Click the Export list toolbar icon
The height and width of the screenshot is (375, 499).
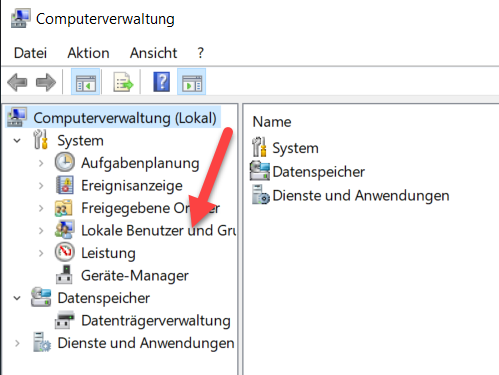[x=123, y=82]
